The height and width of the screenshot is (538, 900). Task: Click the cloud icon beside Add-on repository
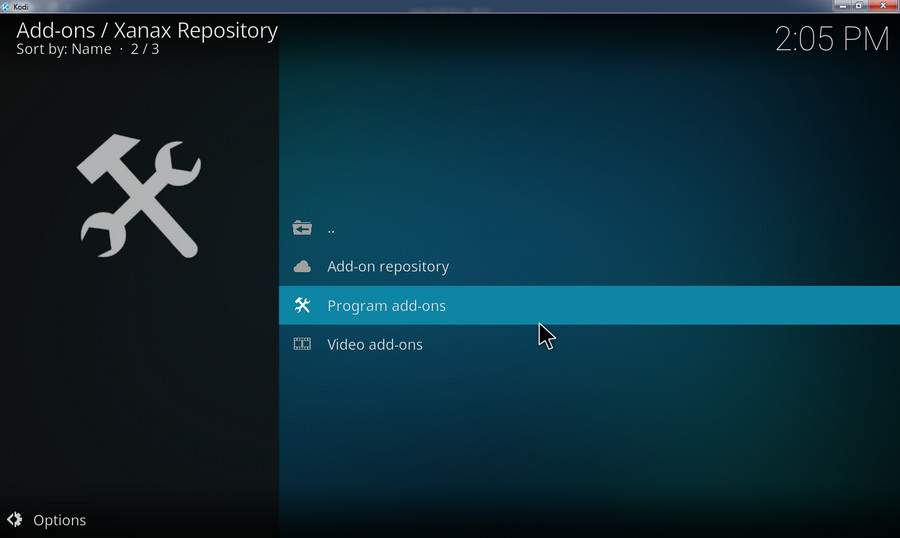[x=302, y=266]
